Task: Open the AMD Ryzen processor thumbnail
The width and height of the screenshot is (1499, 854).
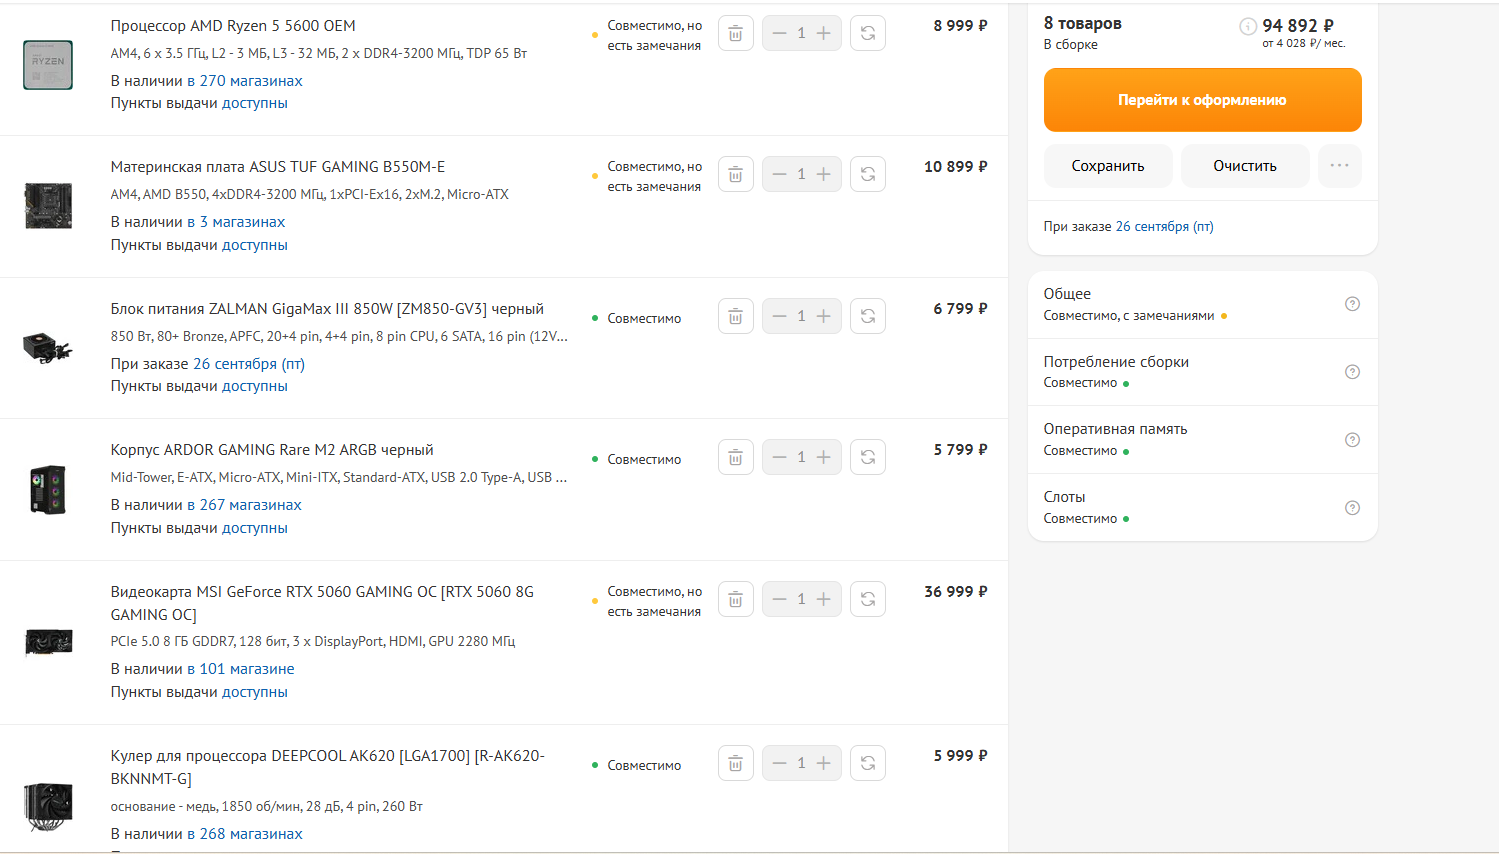Action: pyautogui.click(x=48, y=65)
